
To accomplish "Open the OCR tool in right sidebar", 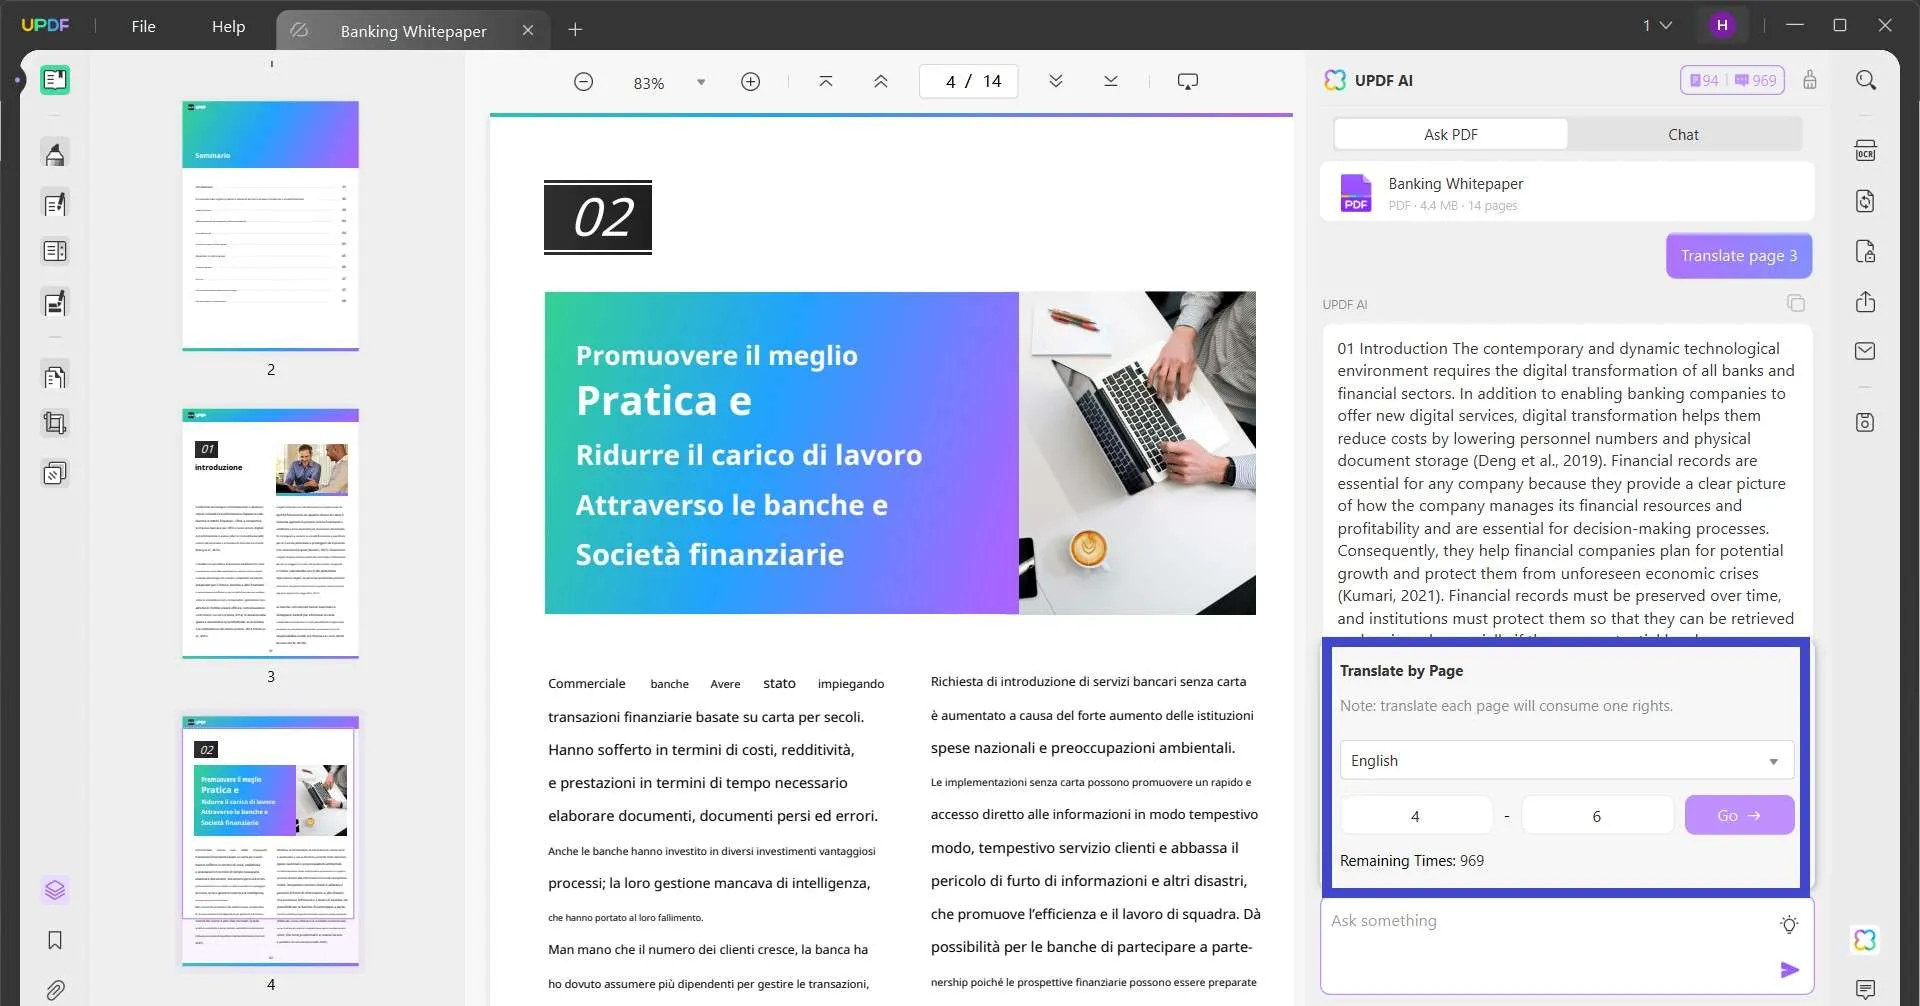I will click(1866, 149).
